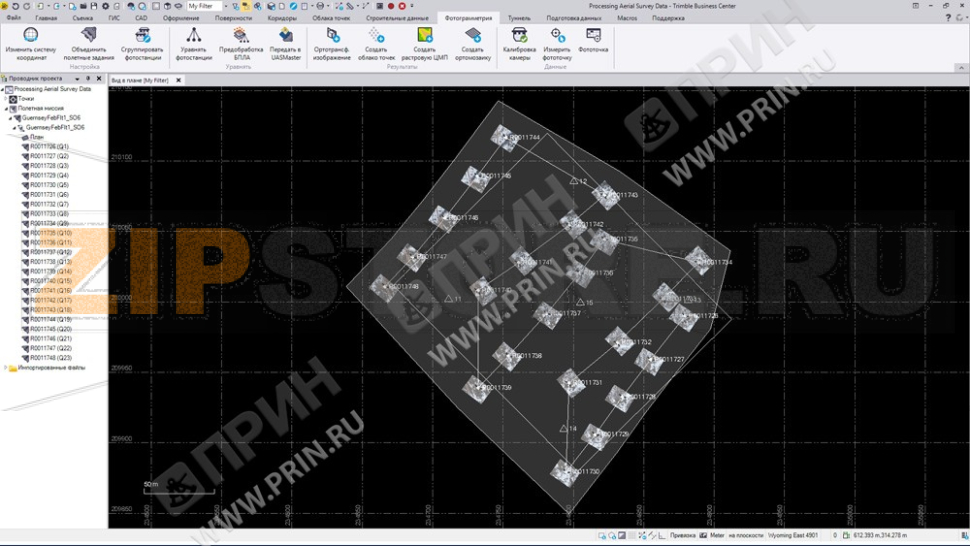The image size is (970, 546).
Task: Click Передать в UASMaster icon
Action: pos(285,35)
